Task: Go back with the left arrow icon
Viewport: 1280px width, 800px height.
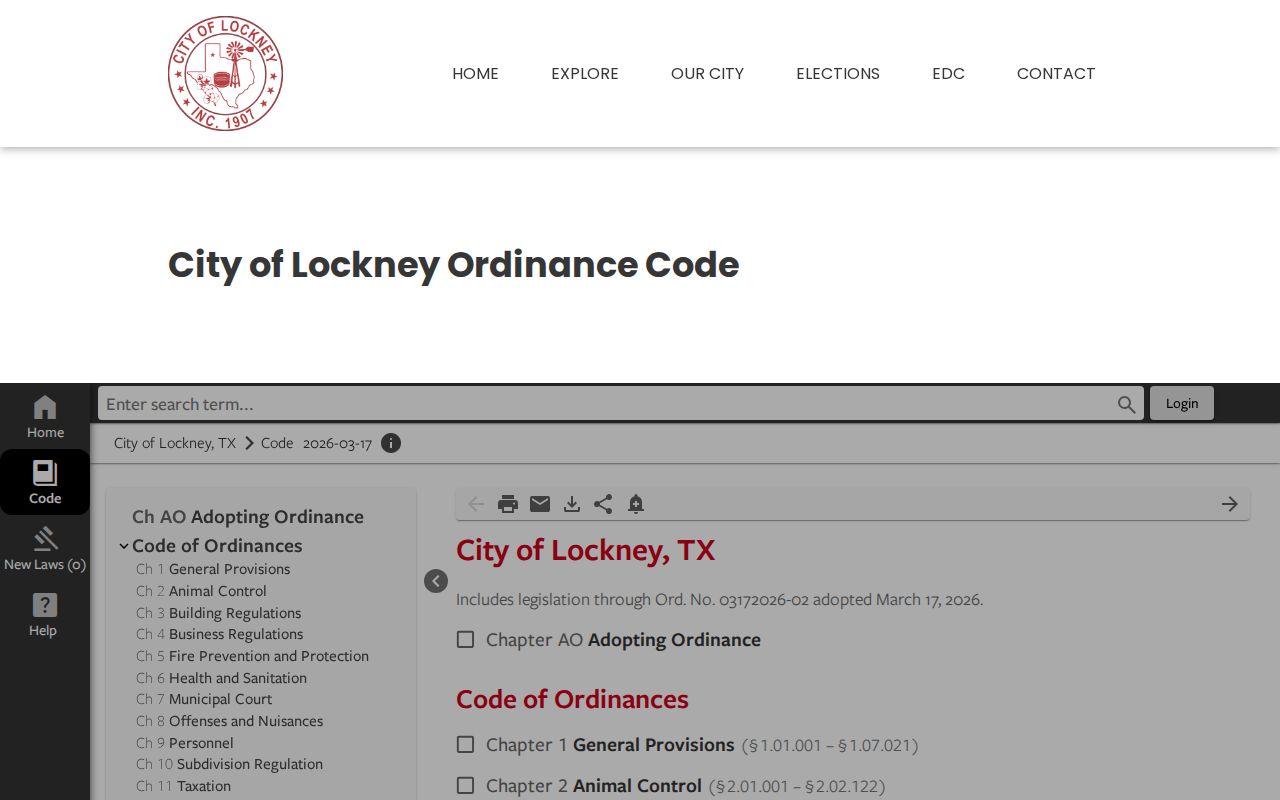Action: (476, 504)
